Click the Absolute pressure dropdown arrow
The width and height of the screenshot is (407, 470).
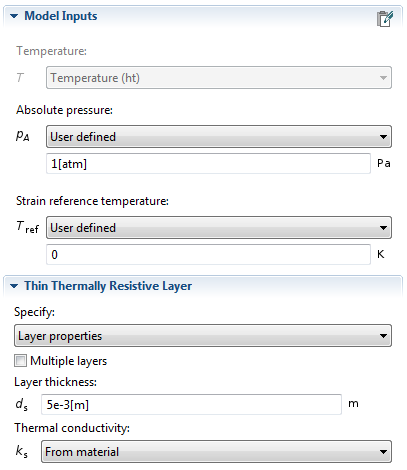tap(383, 137)
